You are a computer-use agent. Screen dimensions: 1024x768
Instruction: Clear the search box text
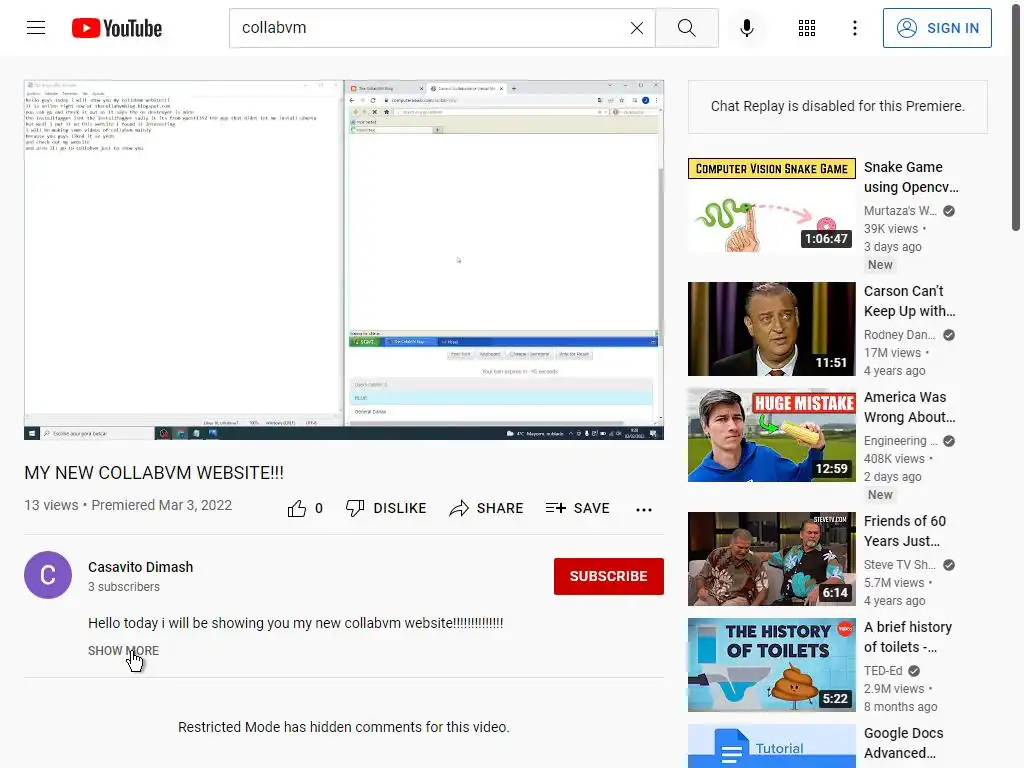(x=636, y=28)
